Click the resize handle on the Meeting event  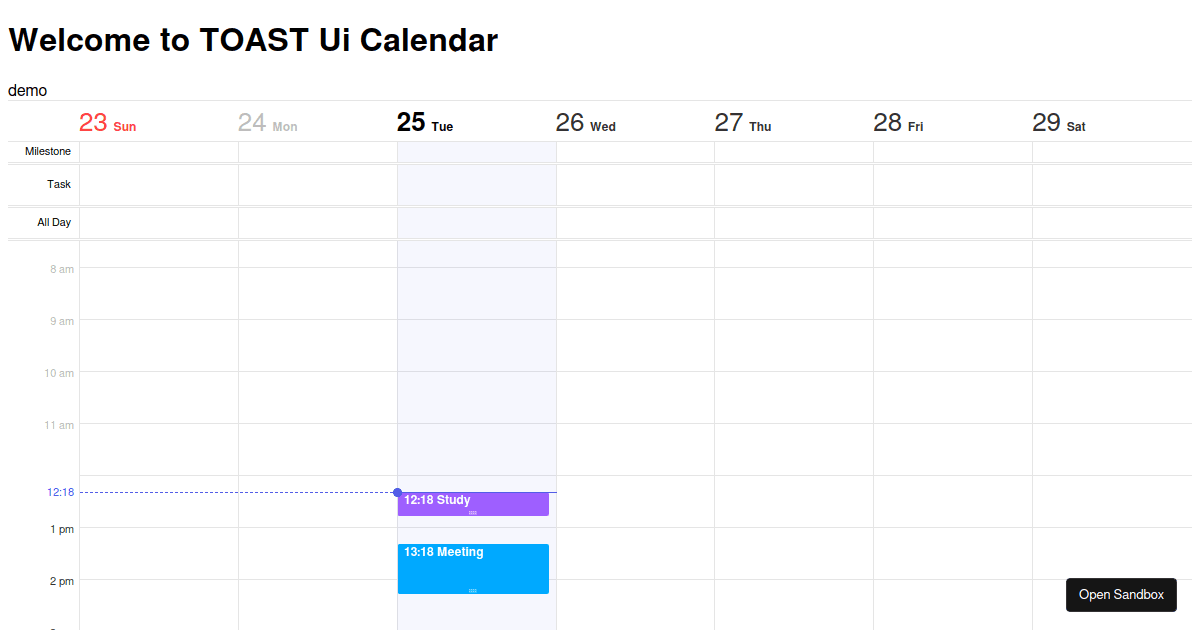[x=471, y=590]
